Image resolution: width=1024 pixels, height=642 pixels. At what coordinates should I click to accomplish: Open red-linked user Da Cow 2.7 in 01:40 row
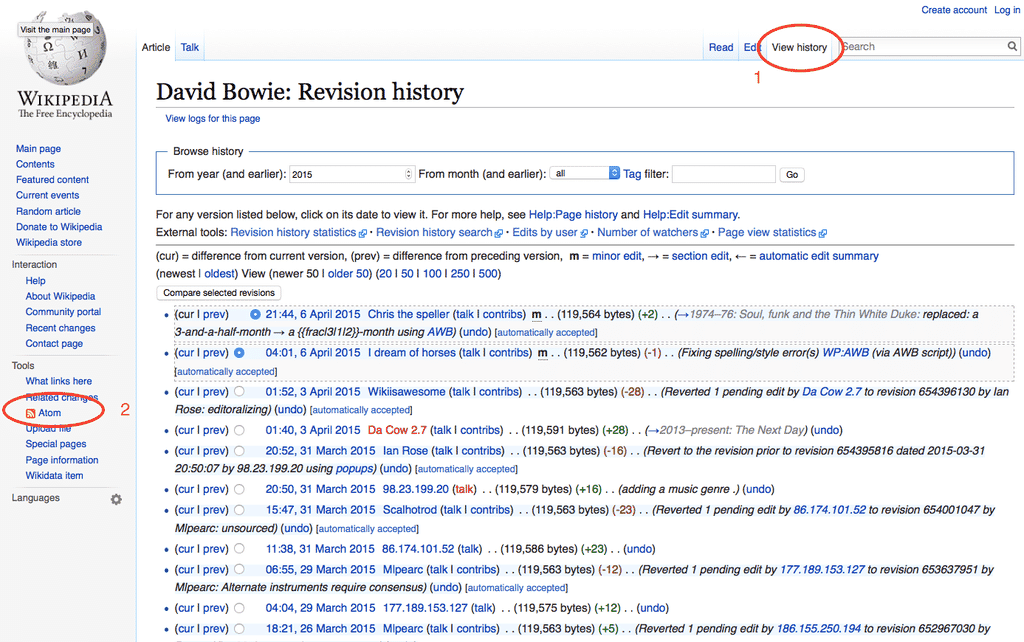(396, 430)
